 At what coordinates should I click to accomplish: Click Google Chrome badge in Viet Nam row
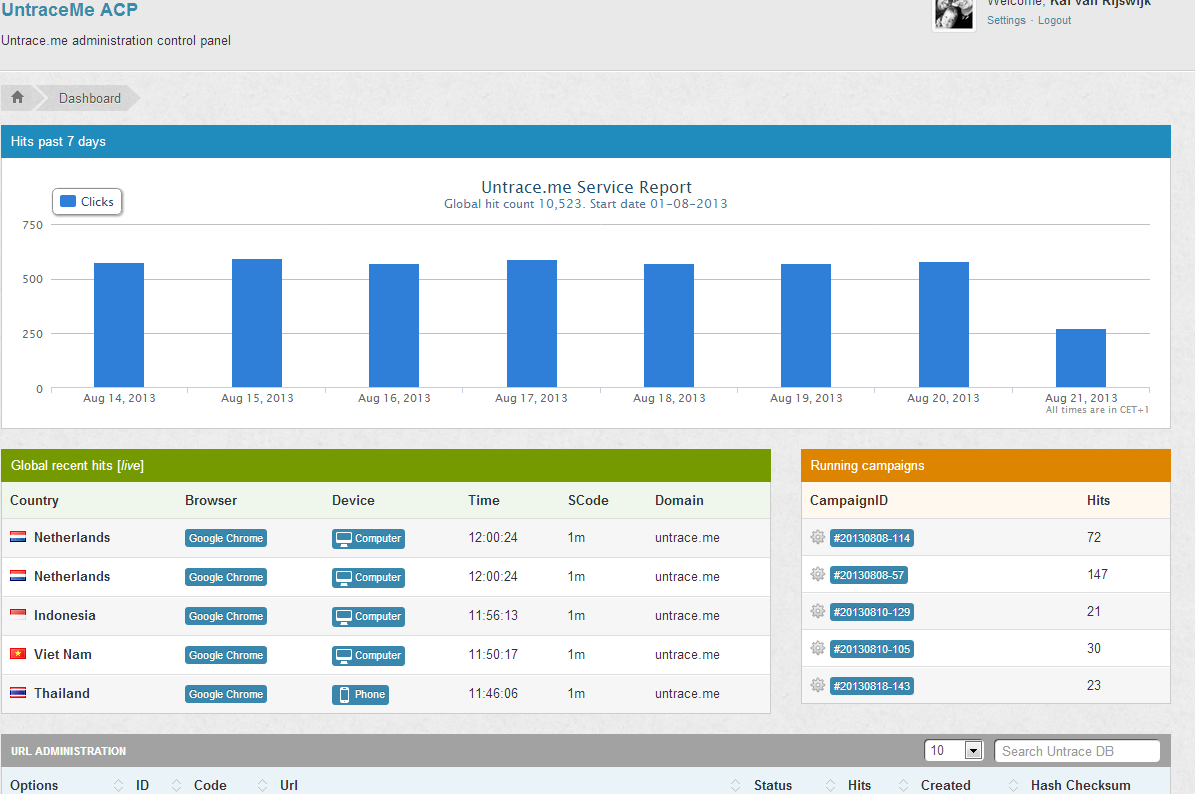(x=226, y=655)
